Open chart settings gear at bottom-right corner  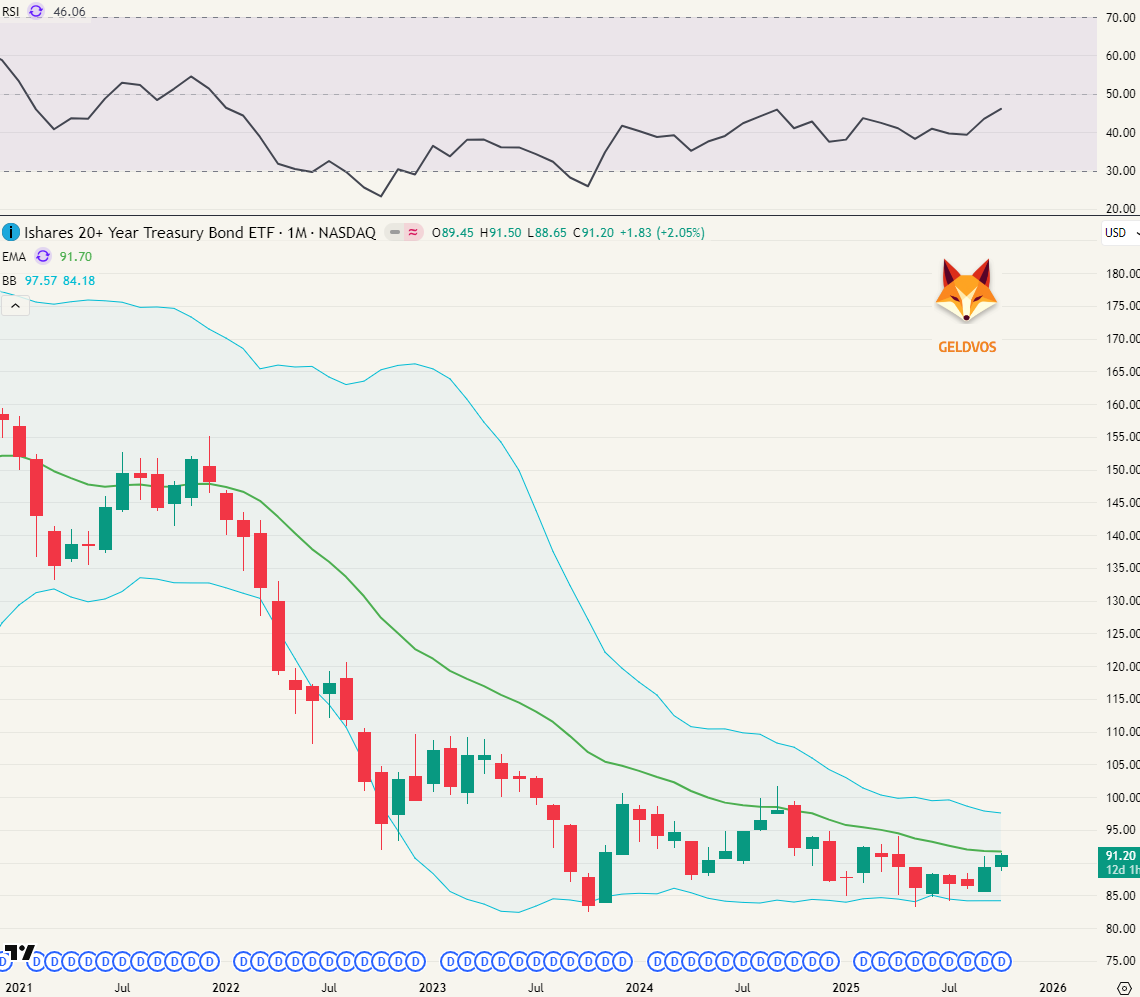pyautogui.click(x=1123, y=987)
